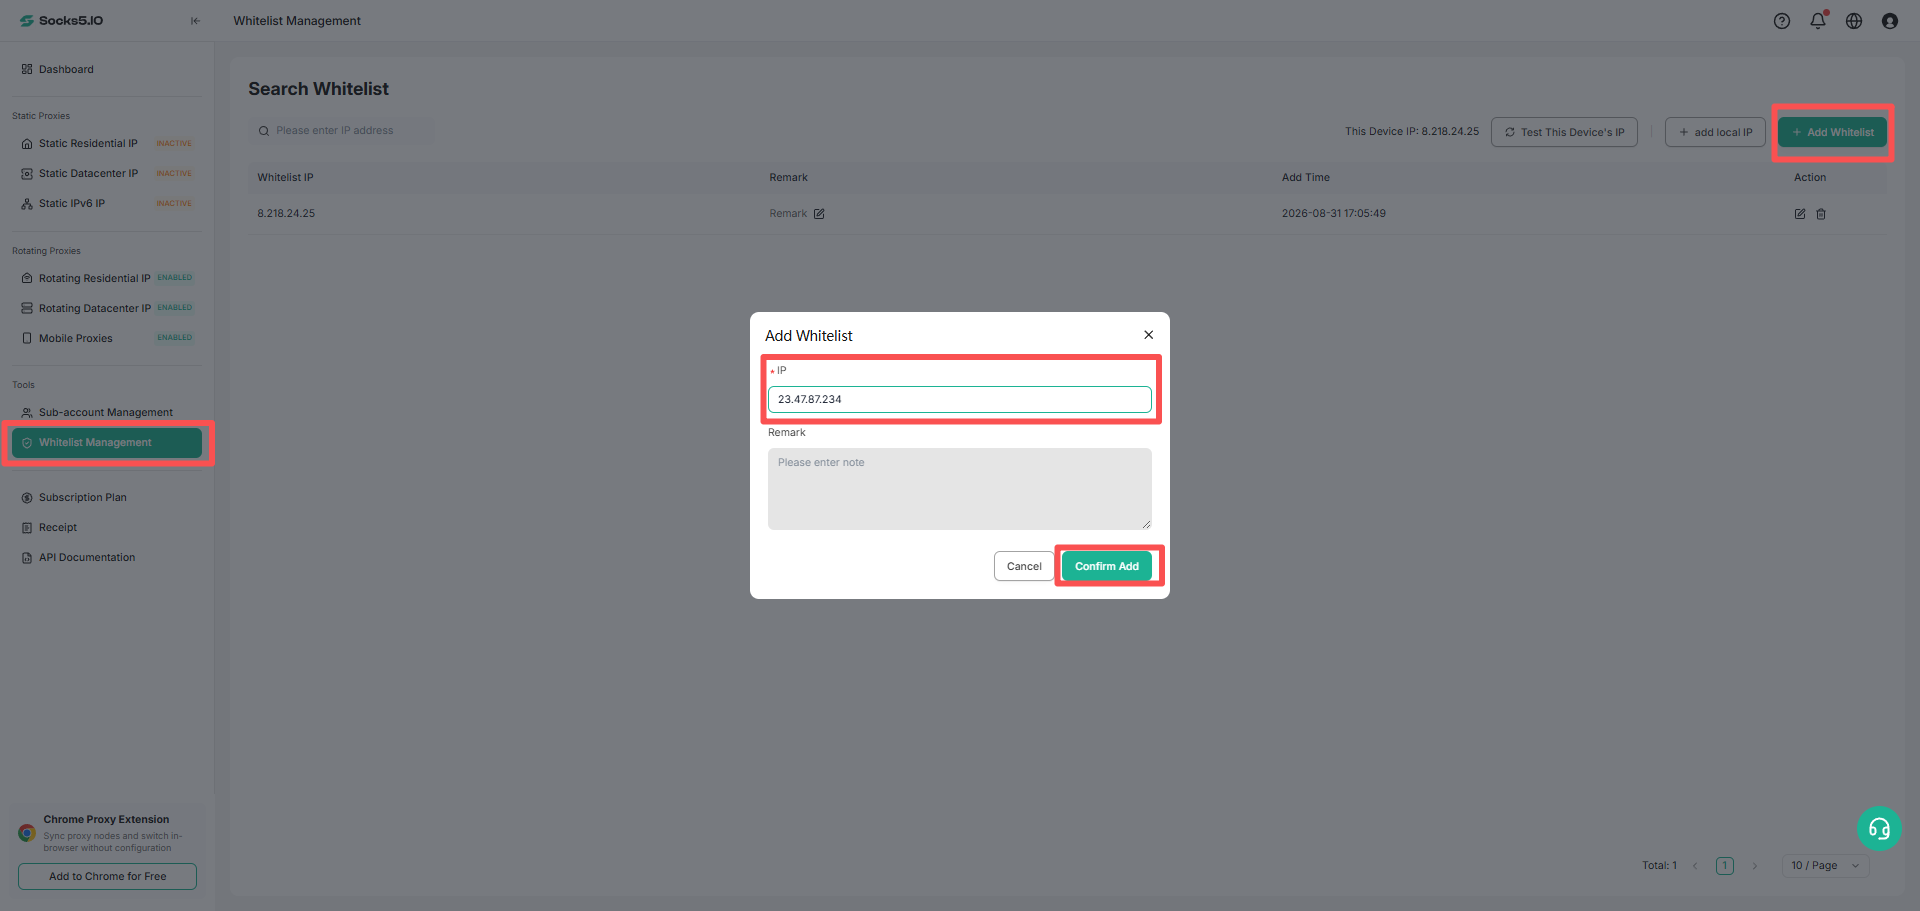1920x911 pixels.
Task: Open the user account avatar icon
Action: (x=1890, y=21)
